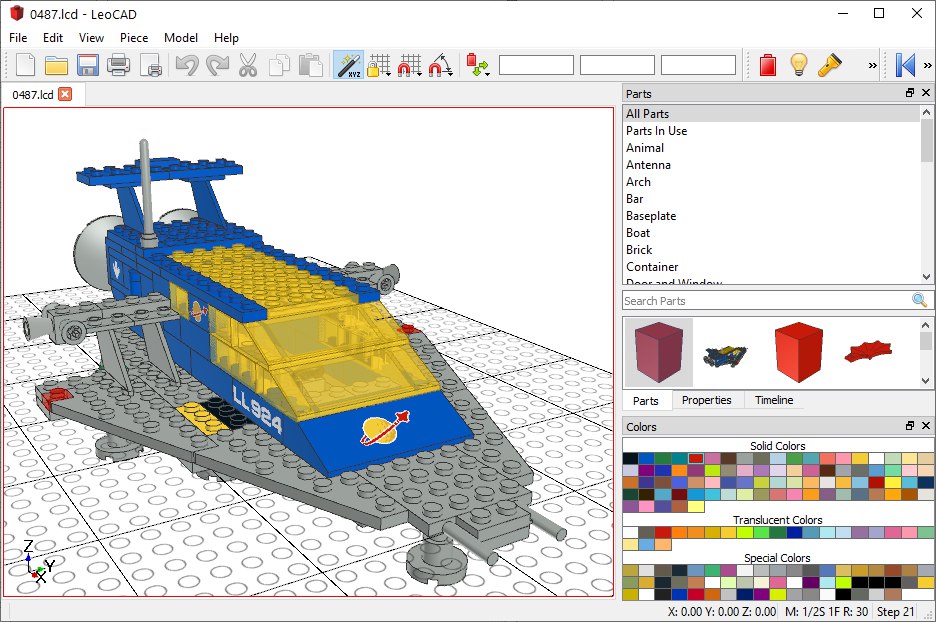Click the second transform input field
This screenshot has height=622, width=936.
pos(617,64)
